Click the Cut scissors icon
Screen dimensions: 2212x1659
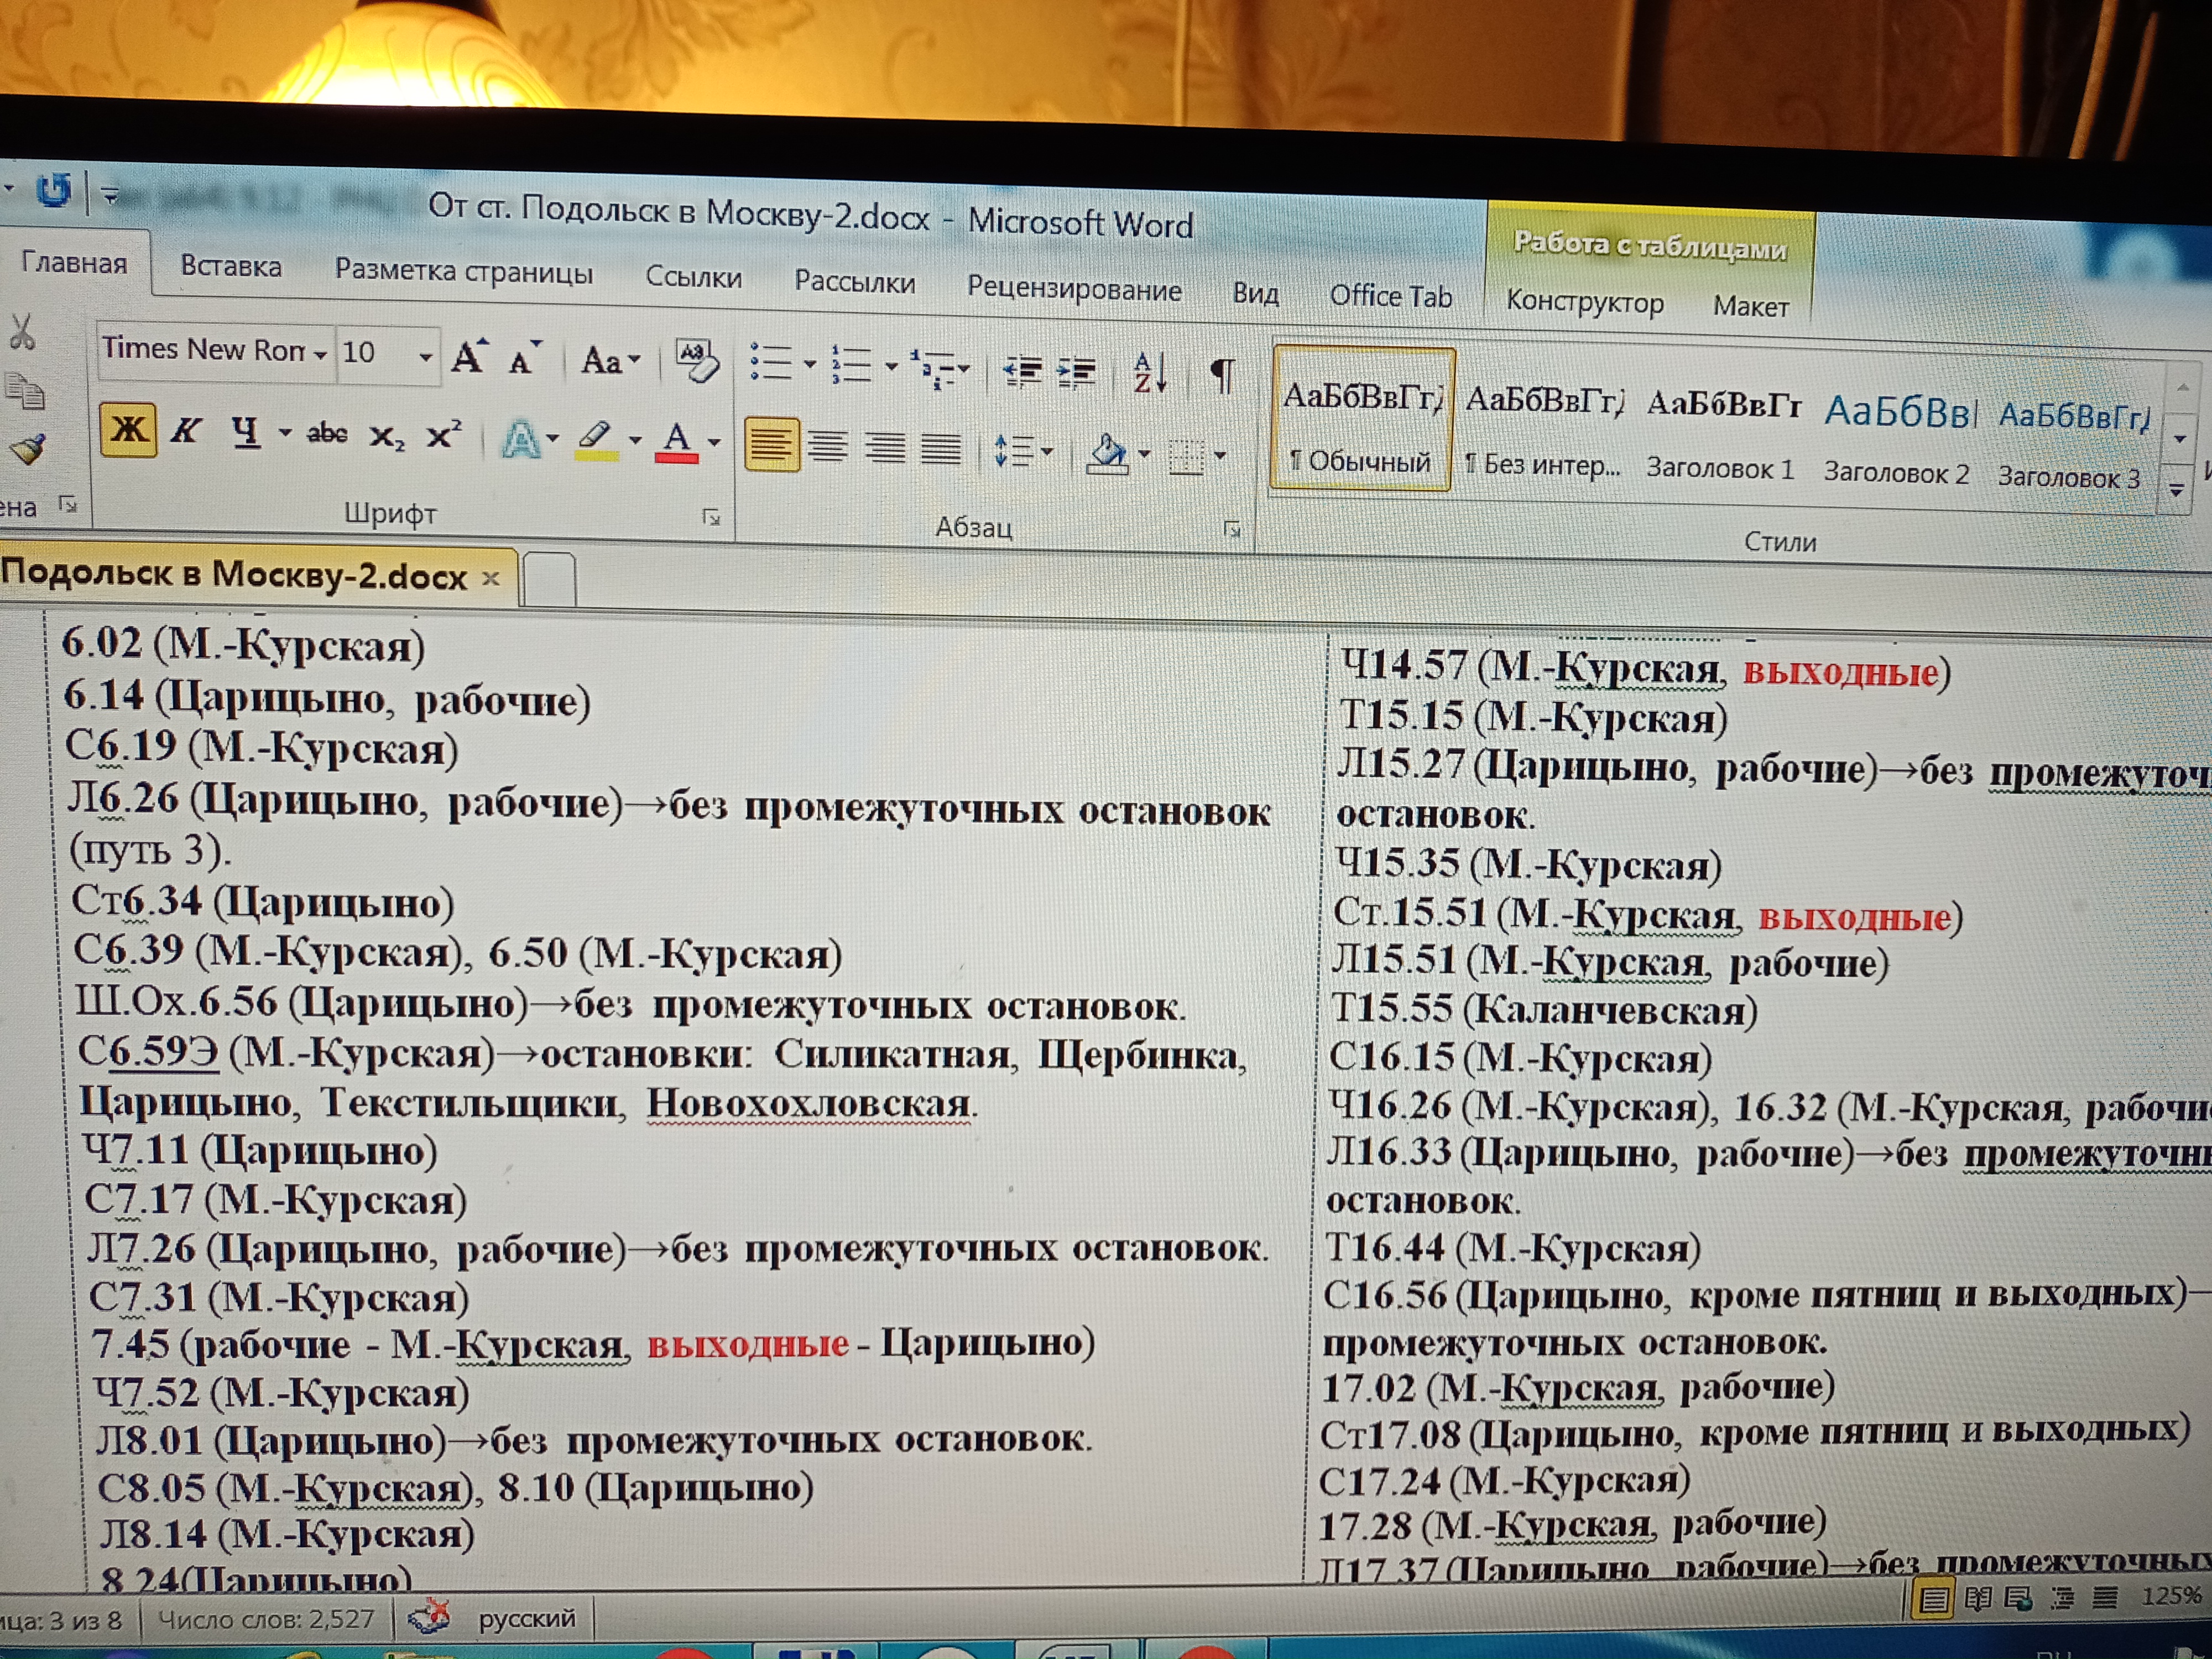pos(22,332)
